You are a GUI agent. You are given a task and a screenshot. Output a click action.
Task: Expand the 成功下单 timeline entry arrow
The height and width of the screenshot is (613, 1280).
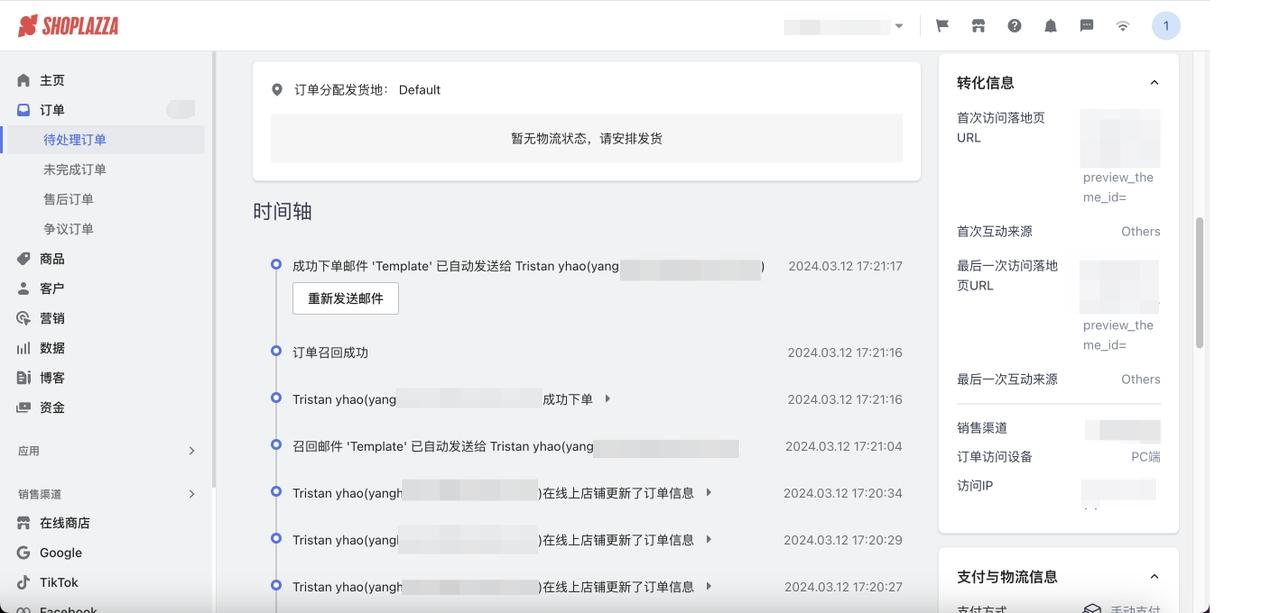[x=607, y=399]
